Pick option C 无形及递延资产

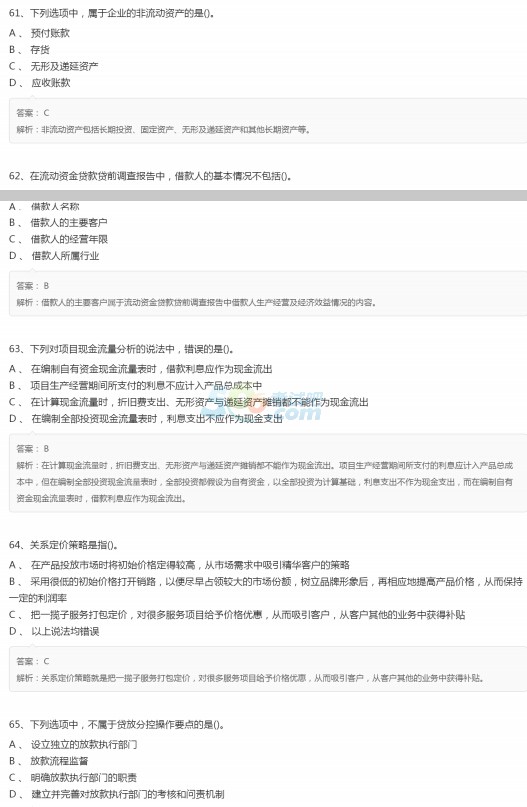[54, 66]
